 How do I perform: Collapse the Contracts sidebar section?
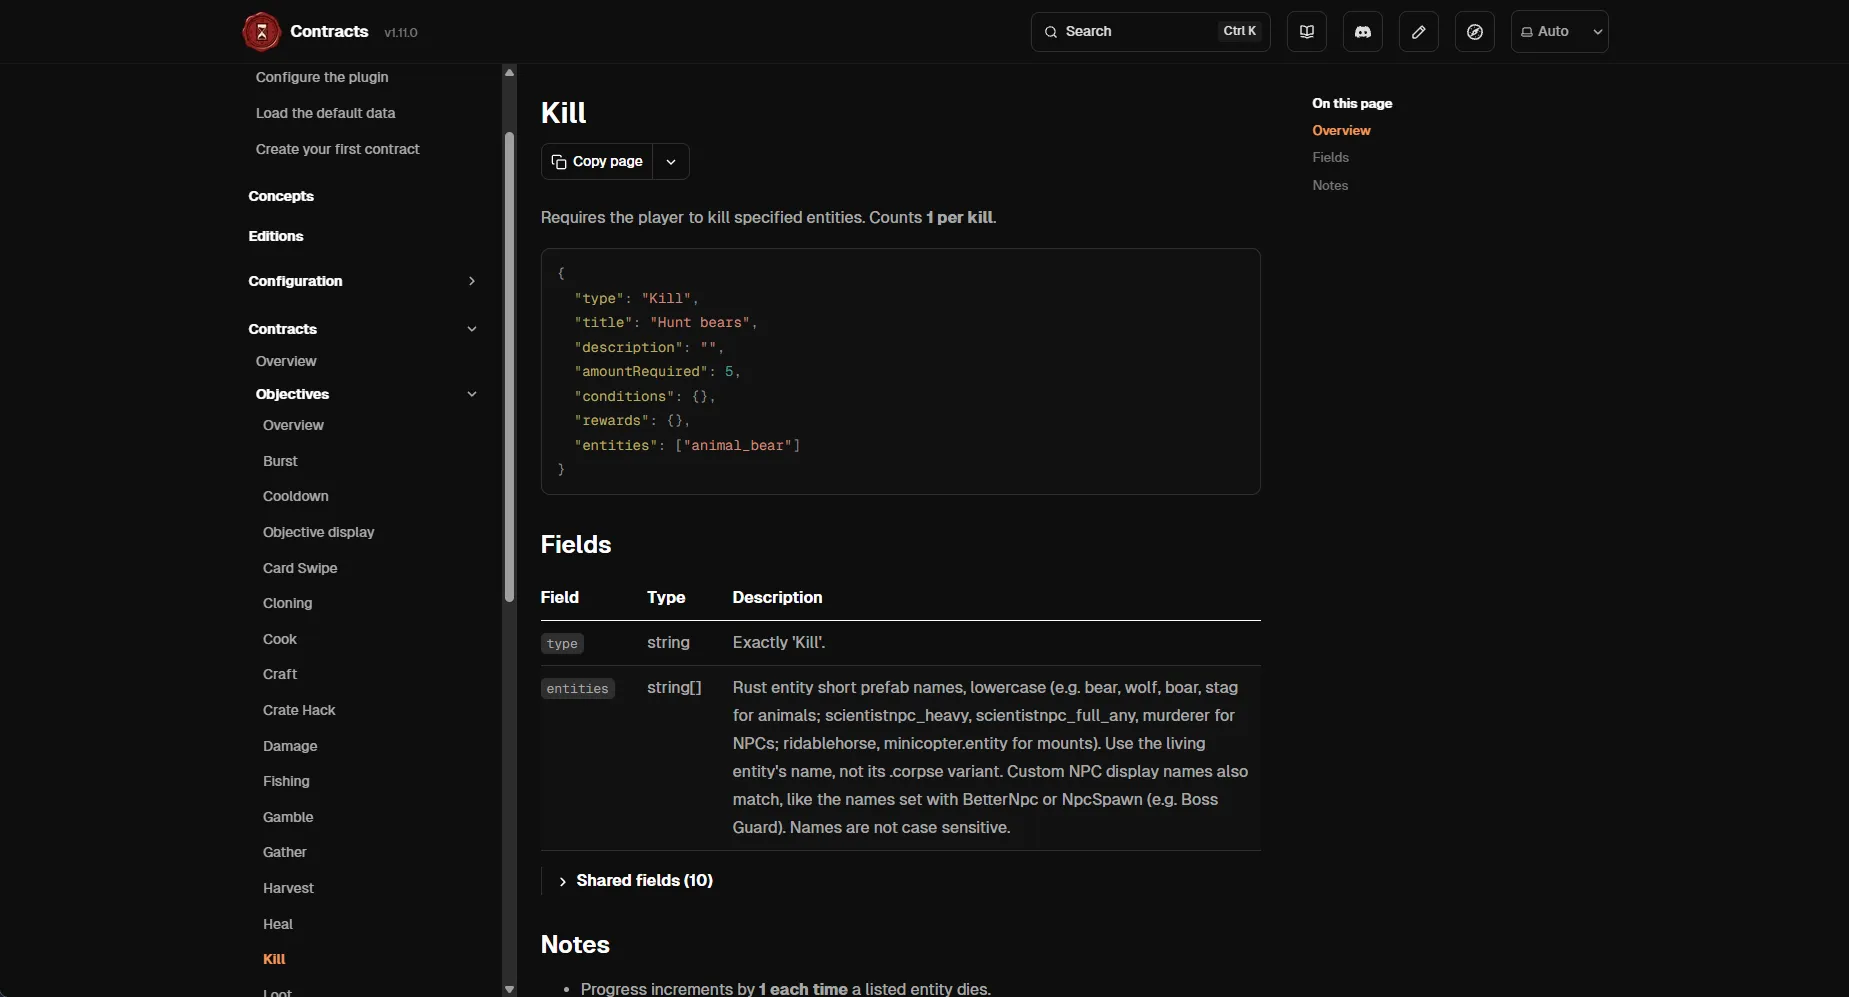pyautogui.click(x=472, y=329)
